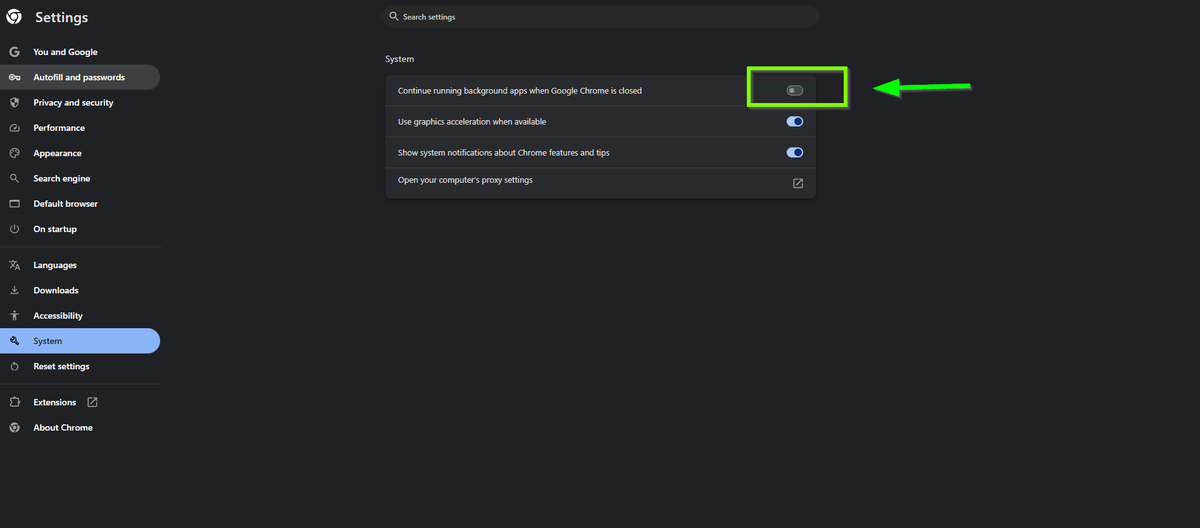Click the speedometer icon for Performance
This screenshot has width=1200, height=528.
pos(14,128)
